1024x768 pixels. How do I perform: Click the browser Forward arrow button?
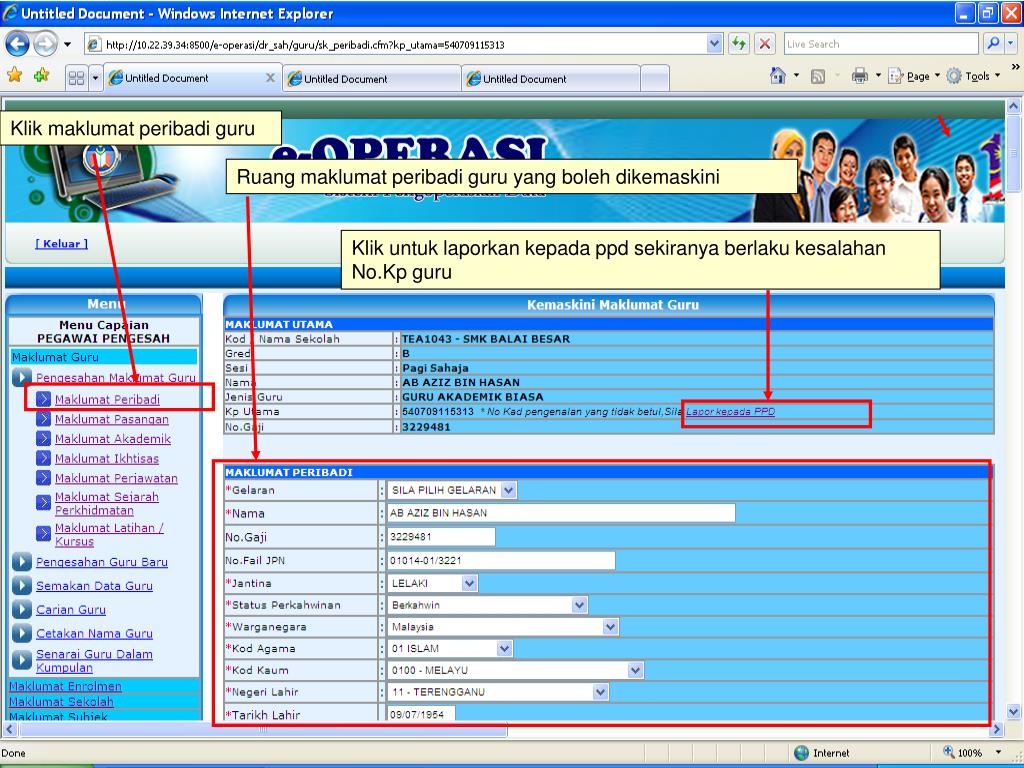coord(45,44)
